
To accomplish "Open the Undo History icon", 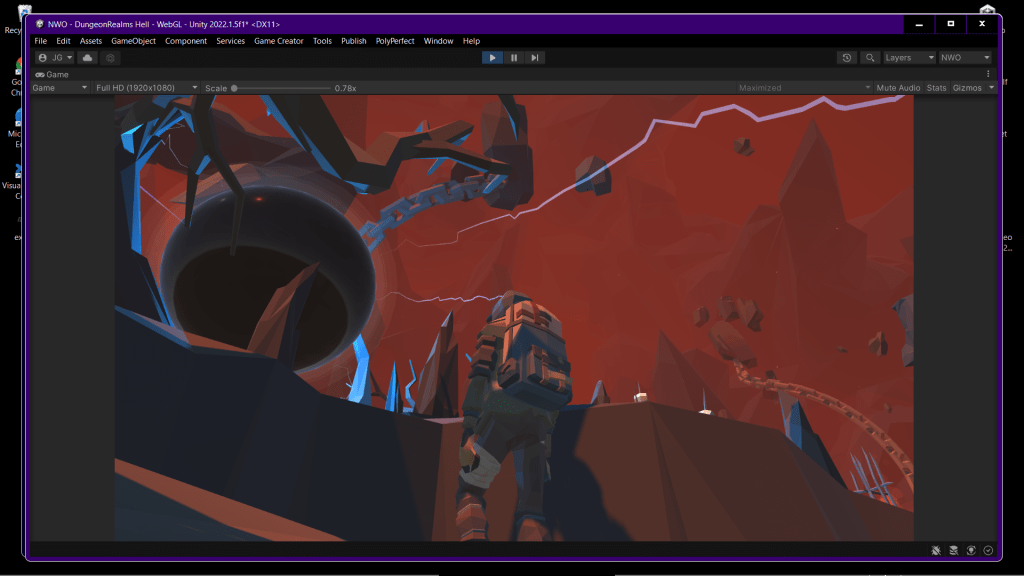I will pyautogui.click(x=847, y=58).
